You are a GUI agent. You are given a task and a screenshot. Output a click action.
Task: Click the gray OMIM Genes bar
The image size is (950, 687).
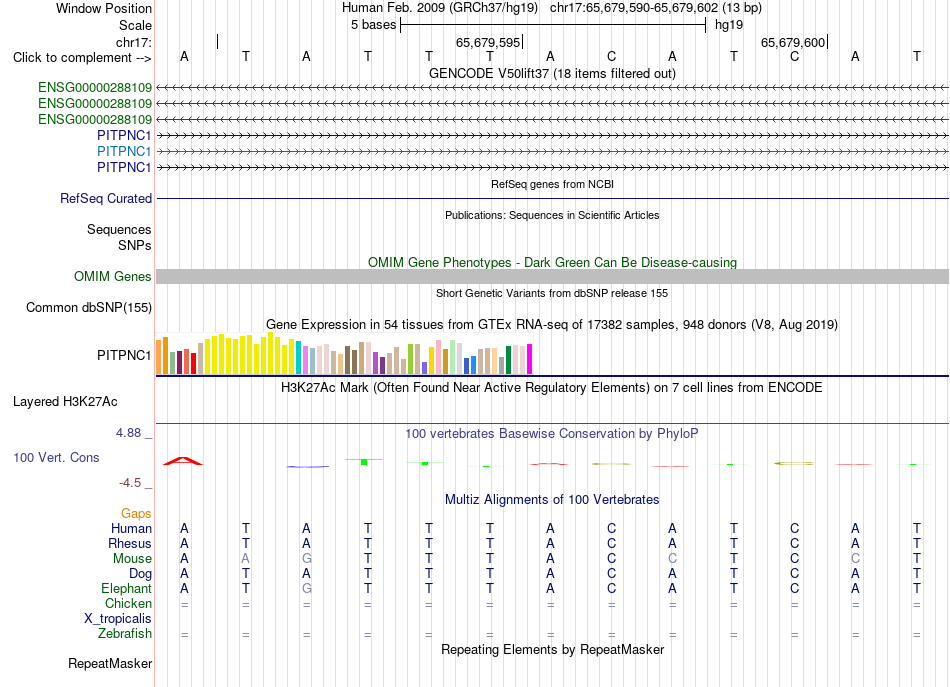tap(552, 276)
